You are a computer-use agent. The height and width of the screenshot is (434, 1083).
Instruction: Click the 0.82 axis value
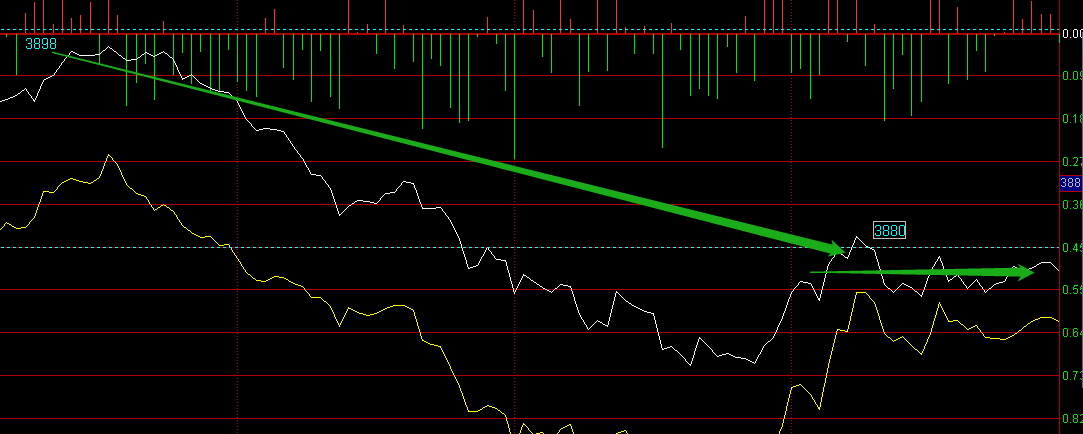tap(1073, 419)
